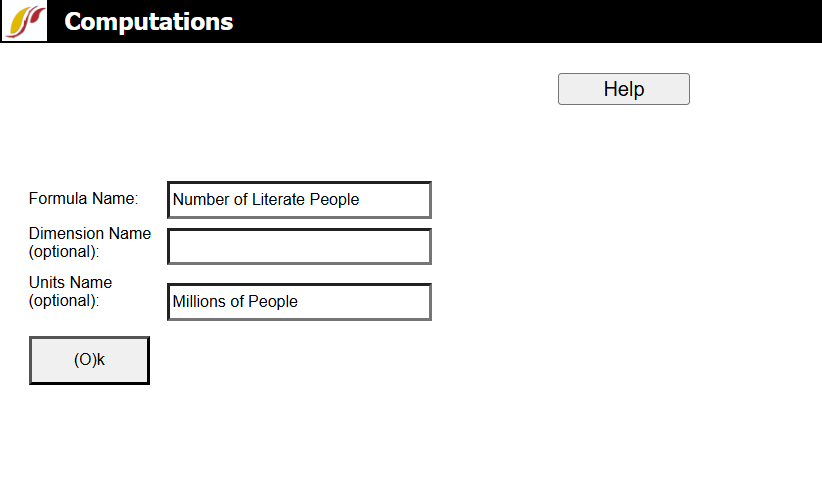Get help for the Computations form
Viewport: 822px width, 502px height.
623,89
